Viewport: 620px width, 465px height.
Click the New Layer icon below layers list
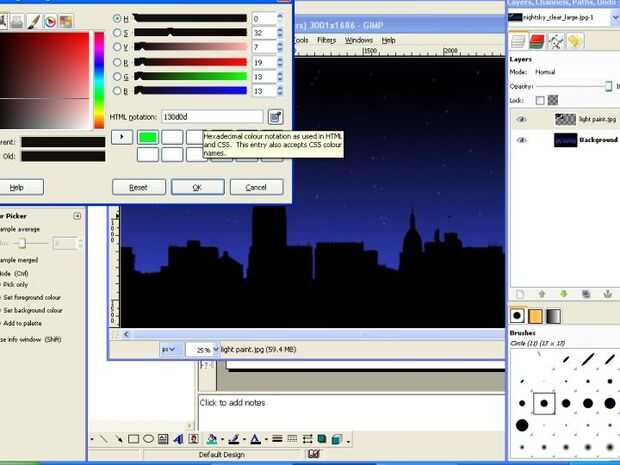(520, 294)
